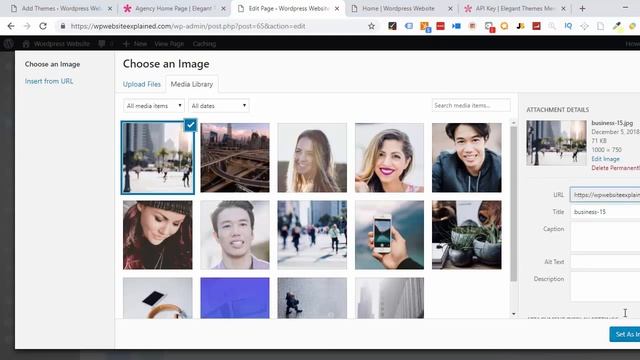Click the red rectangular extension icon
The height and width of the screenshot is (360, 640).
point(440,26)
